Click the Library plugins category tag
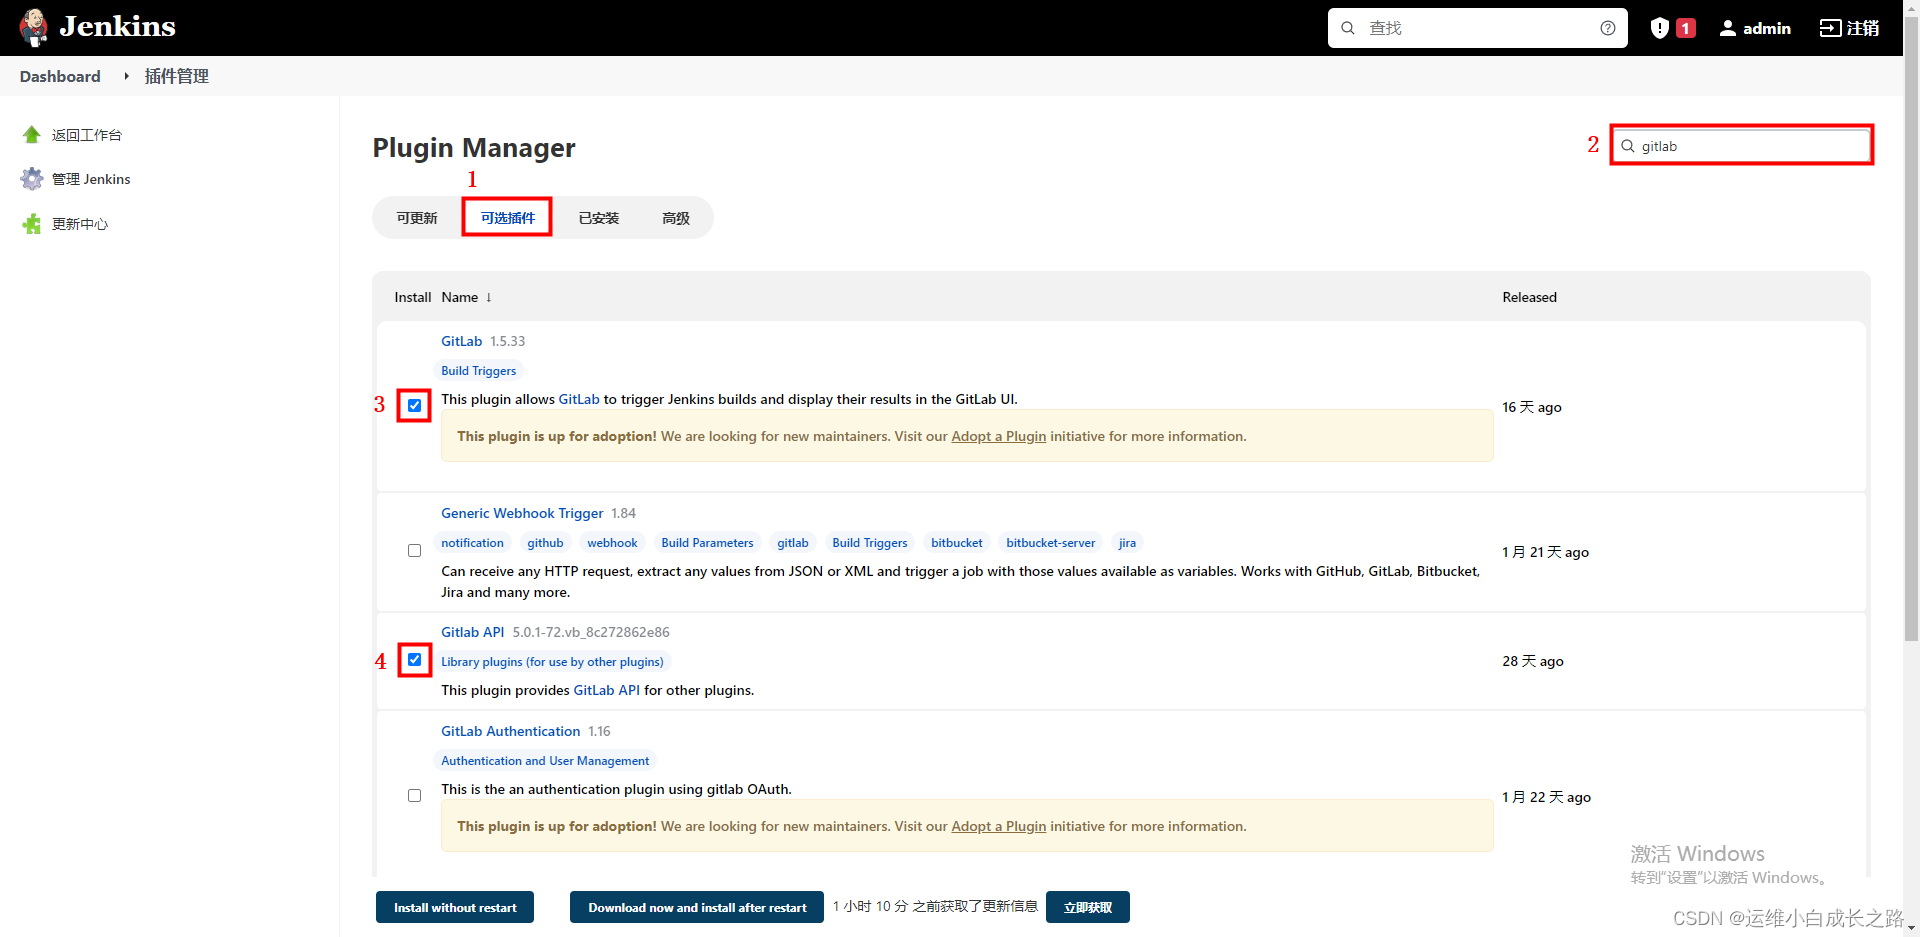Screen dimensions: 1920x937 (x=552, y=662)
